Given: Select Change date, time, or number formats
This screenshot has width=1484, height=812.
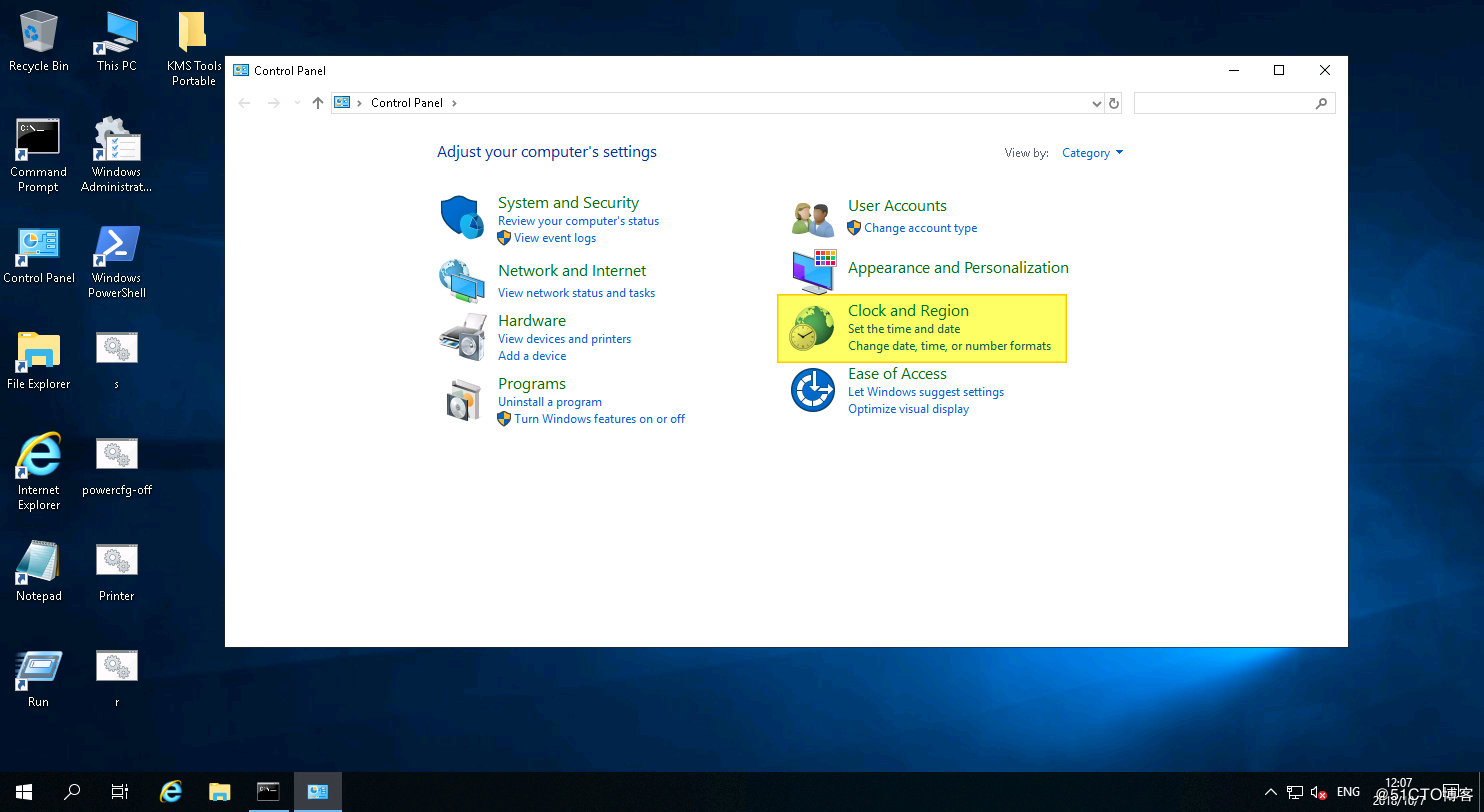Looking at the screenshot, I should click(949, 346).
